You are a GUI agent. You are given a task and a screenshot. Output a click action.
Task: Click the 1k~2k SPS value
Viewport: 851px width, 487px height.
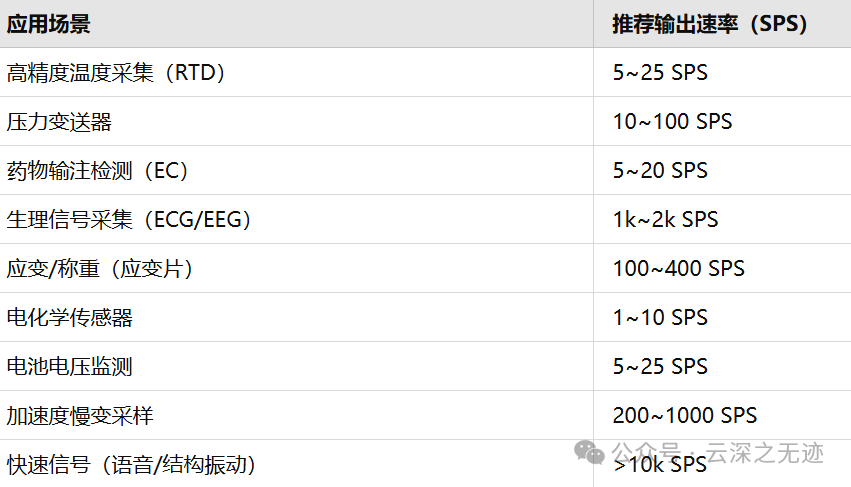click(665, 219)
